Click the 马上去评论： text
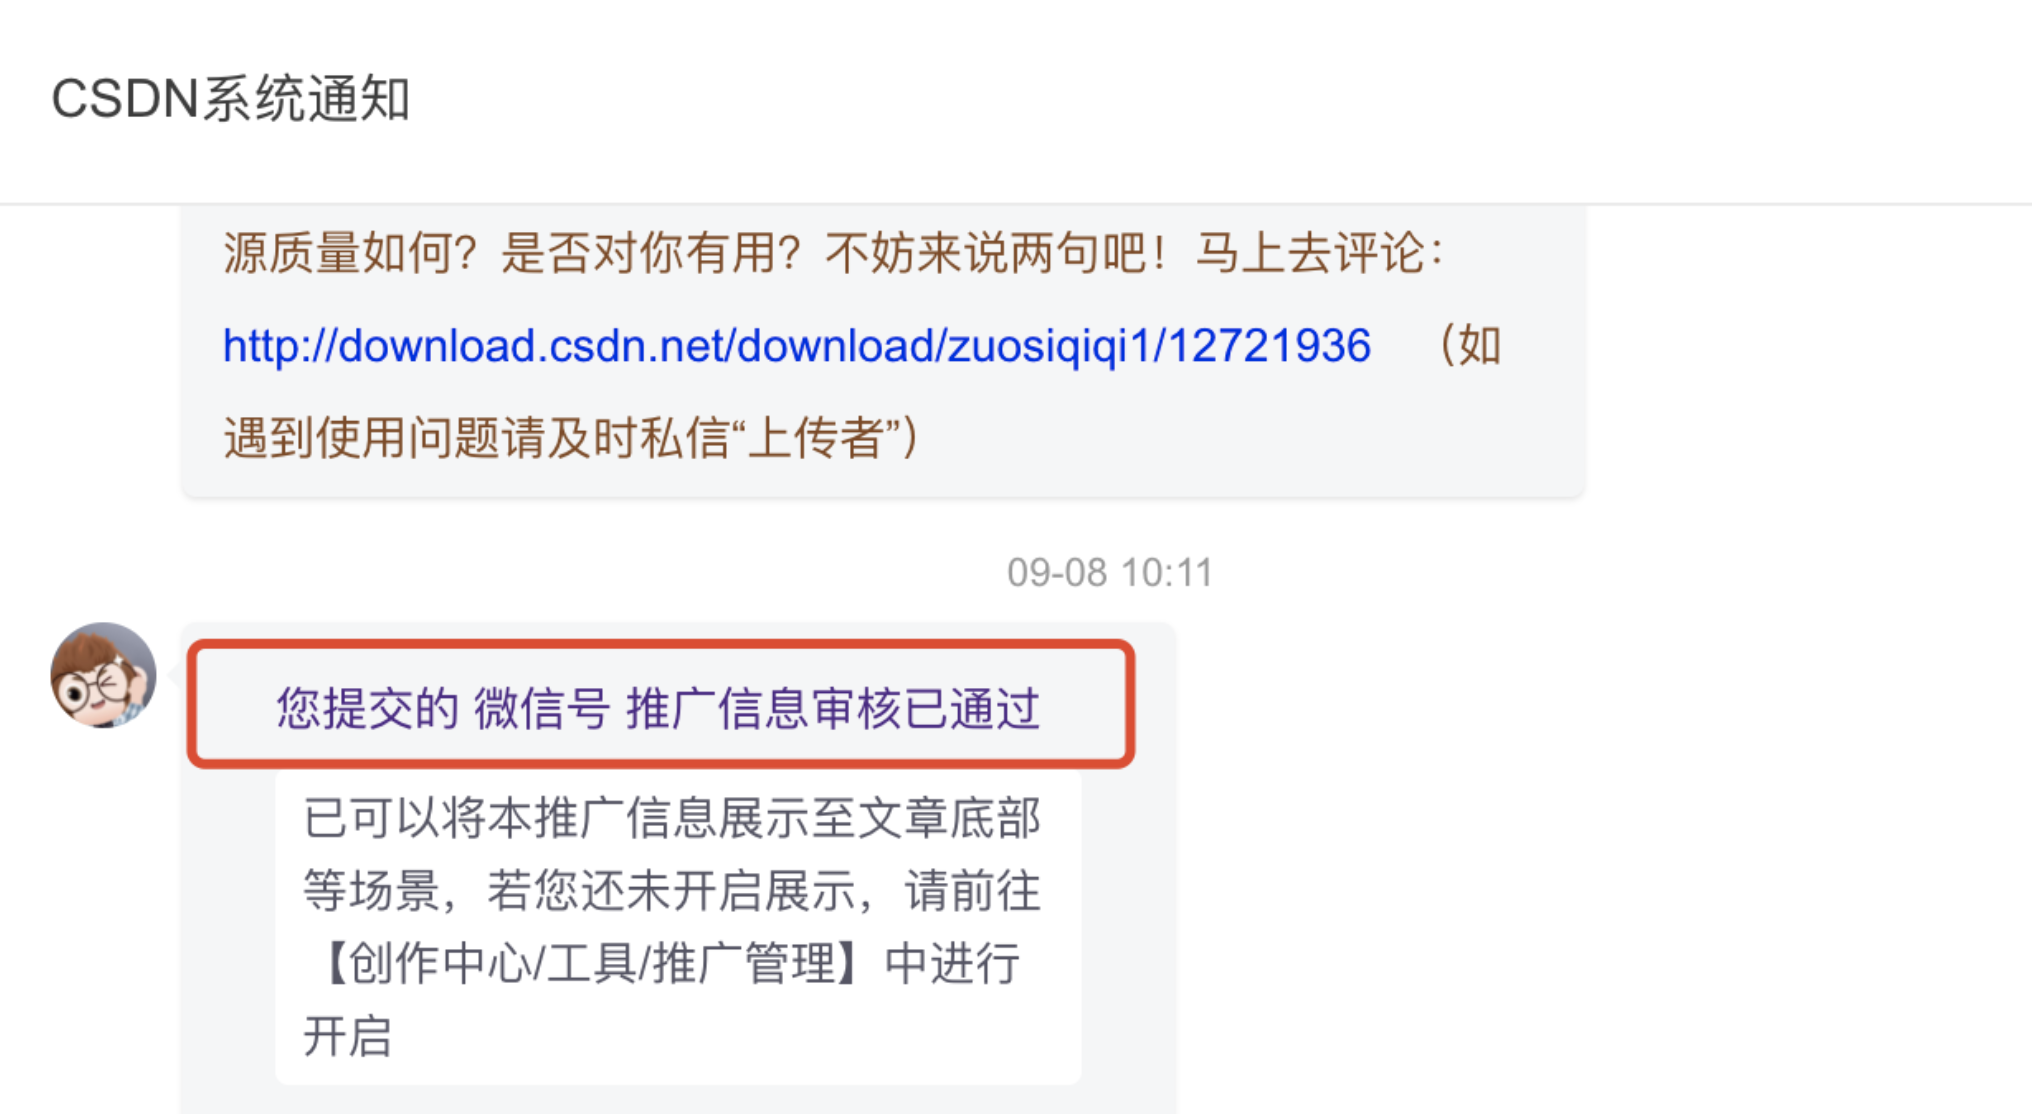 (1320, 253)
